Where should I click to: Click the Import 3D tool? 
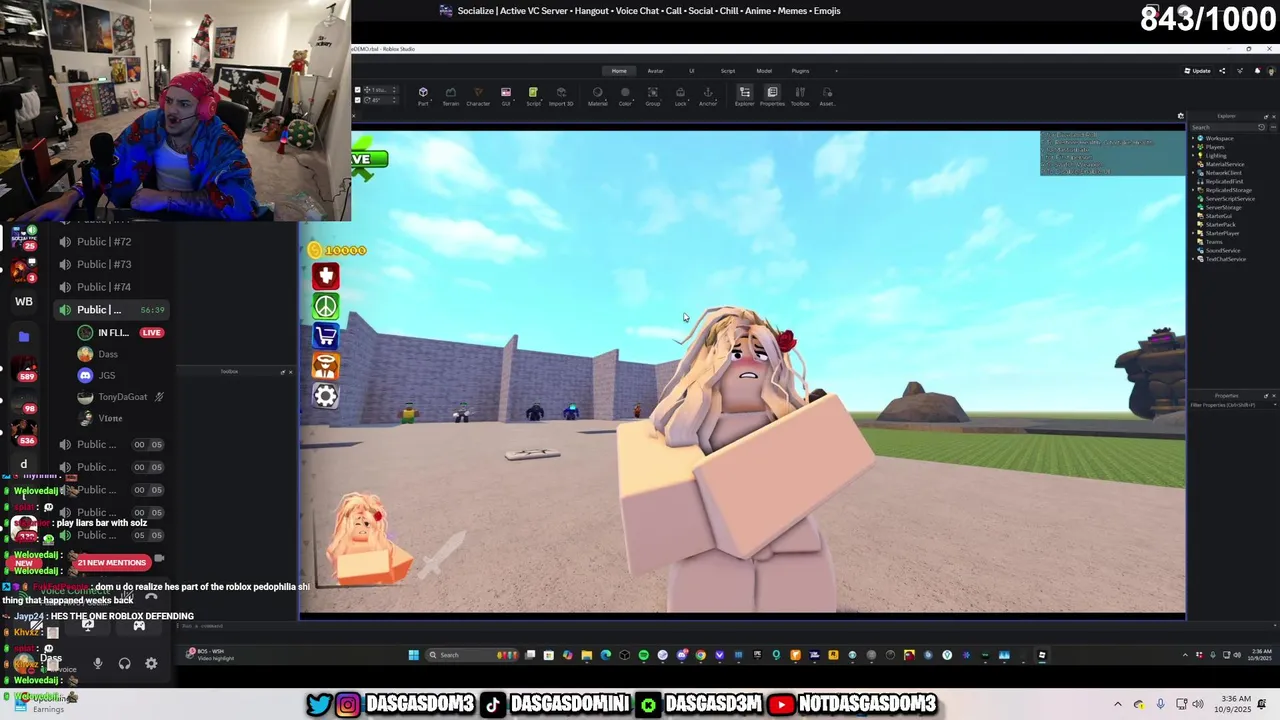[561, 95]
